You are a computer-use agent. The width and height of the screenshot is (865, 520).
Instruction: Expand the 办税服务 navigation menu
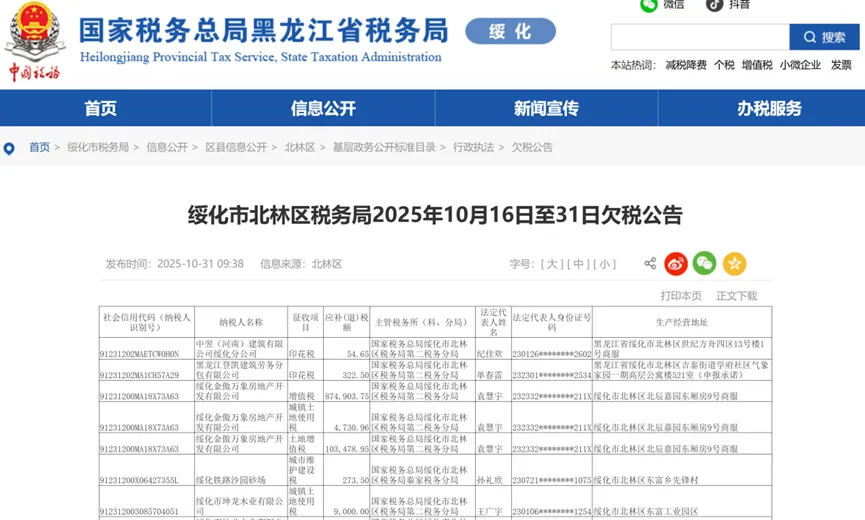769,109
